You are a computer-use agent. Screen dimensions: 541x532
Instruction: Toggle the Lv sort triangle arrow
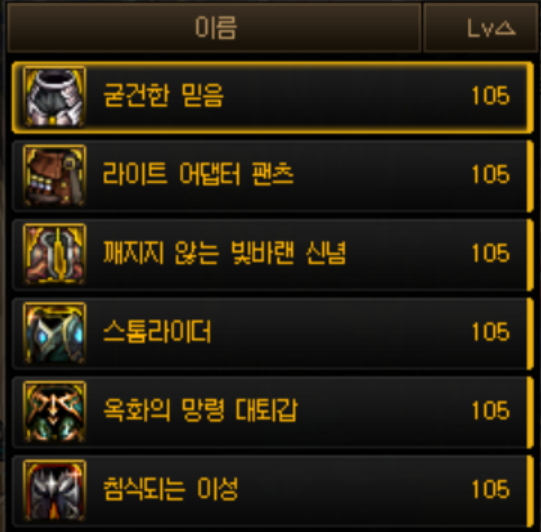click(x=505, y=28)
